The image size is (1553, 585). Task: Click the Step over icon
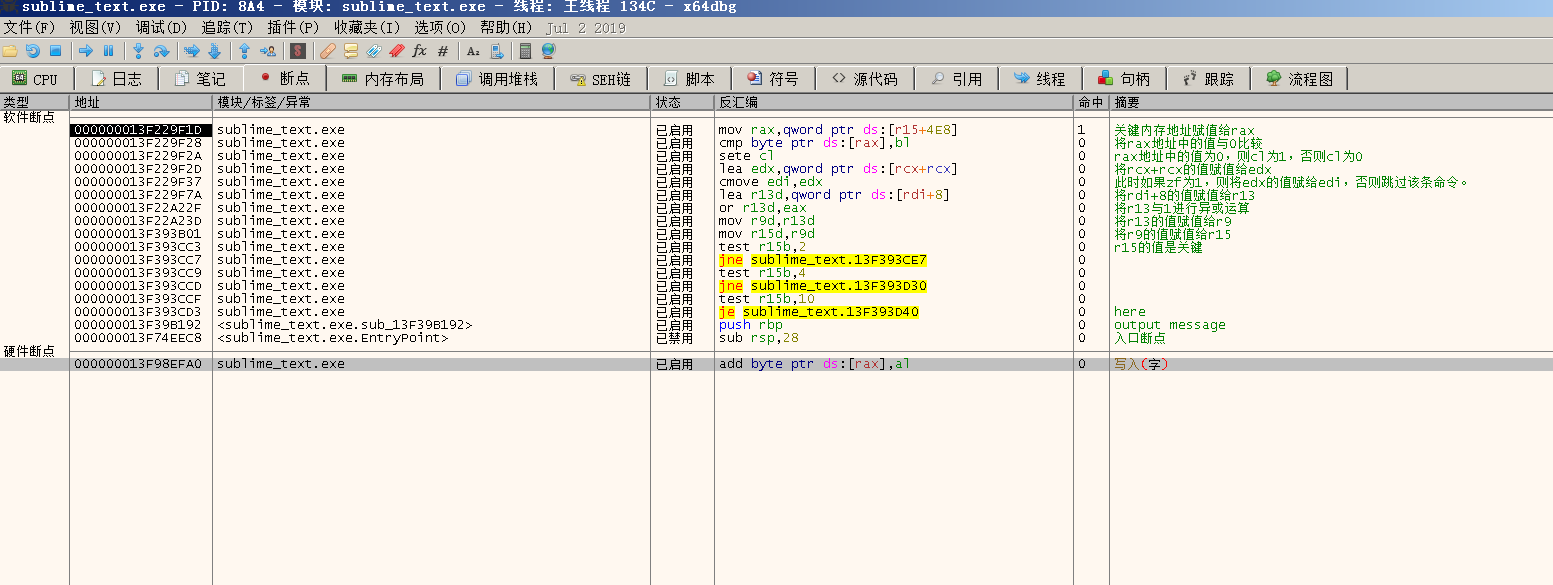(161, 50)
